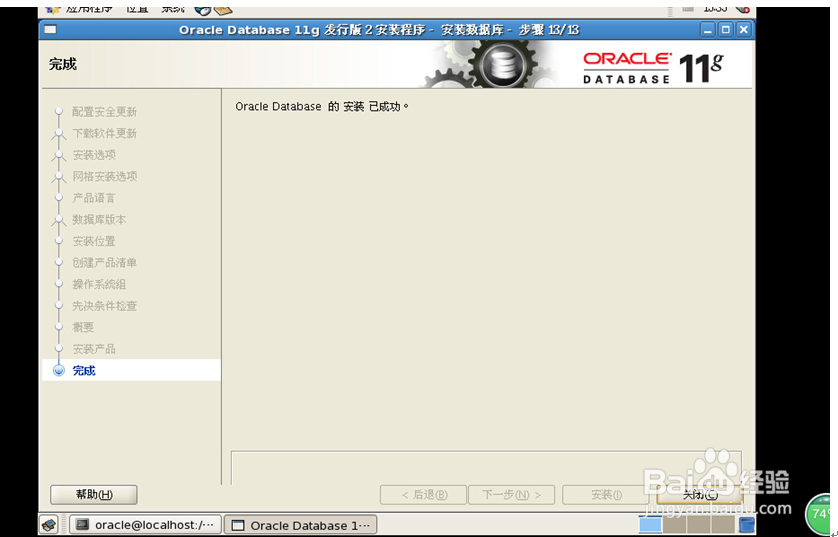Select the 下载软件更新 step
This screenshot has width=838, height=537.
(x=105, y=133)
